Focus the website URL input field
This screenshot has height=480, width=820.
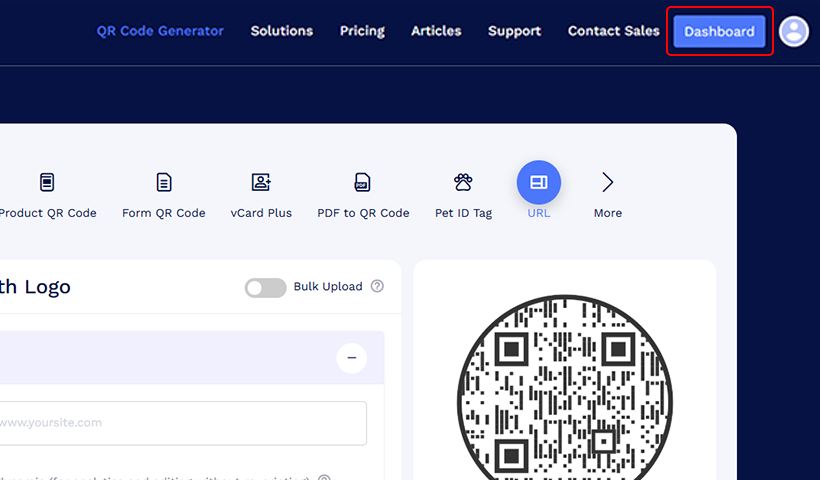pos(180,423)
